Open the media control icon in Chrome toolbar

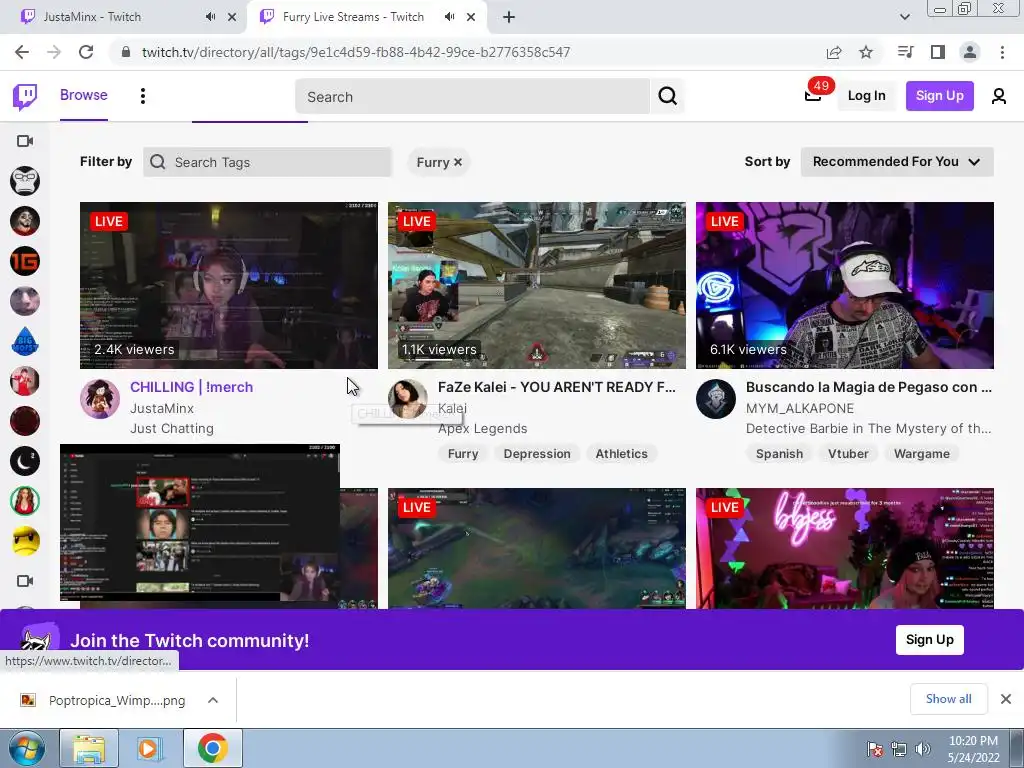click(905, 52)
